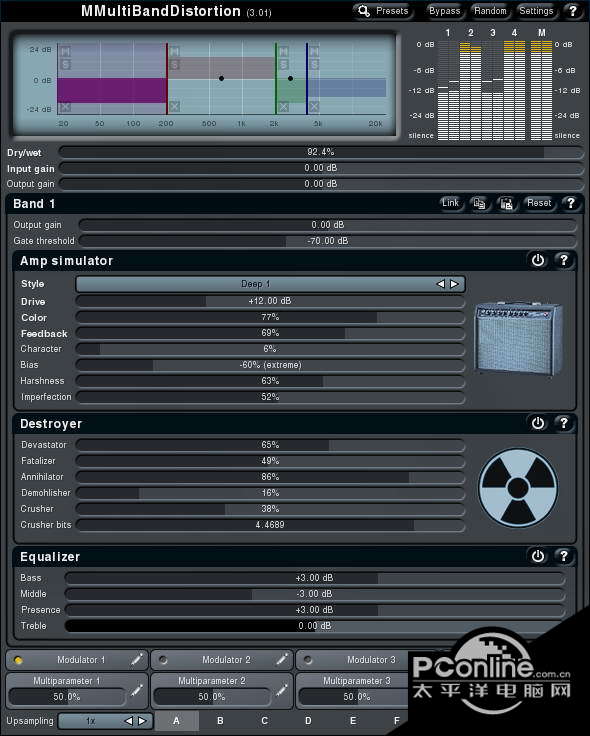Click the Drive slider at +12.00 dB

(270, 301)
